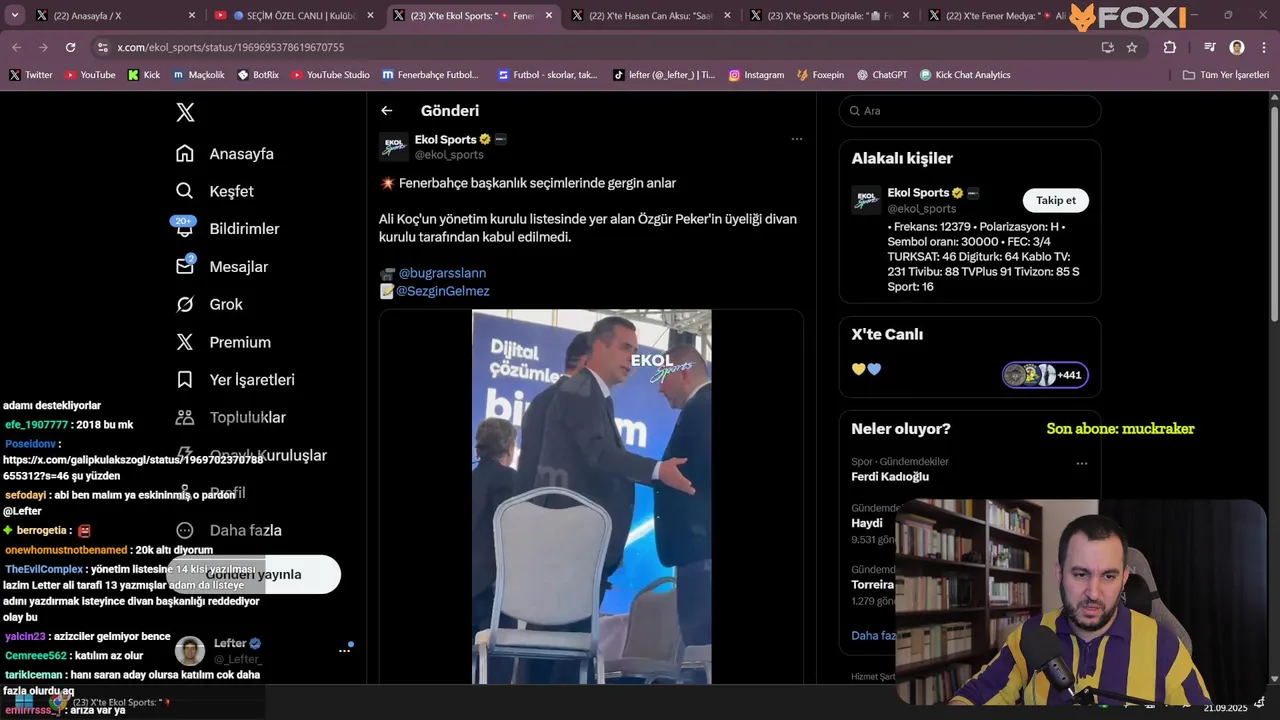This screenshot has height=720, width=1280.
Task: Close the Hasan Can Aksu tab
Action: click(x=726, y=16)
